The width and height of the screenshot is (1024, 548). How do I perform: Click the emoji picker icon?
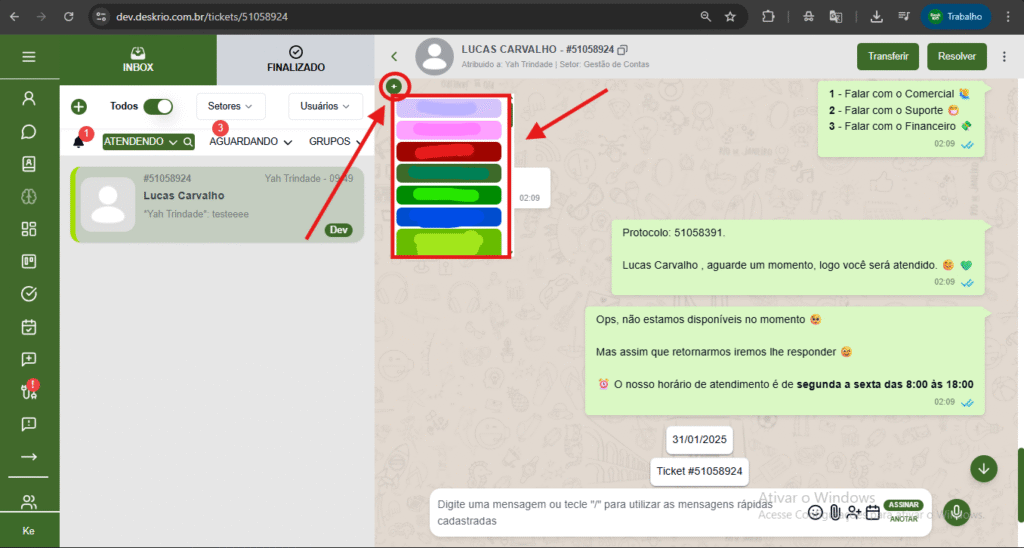coord(815,512)
